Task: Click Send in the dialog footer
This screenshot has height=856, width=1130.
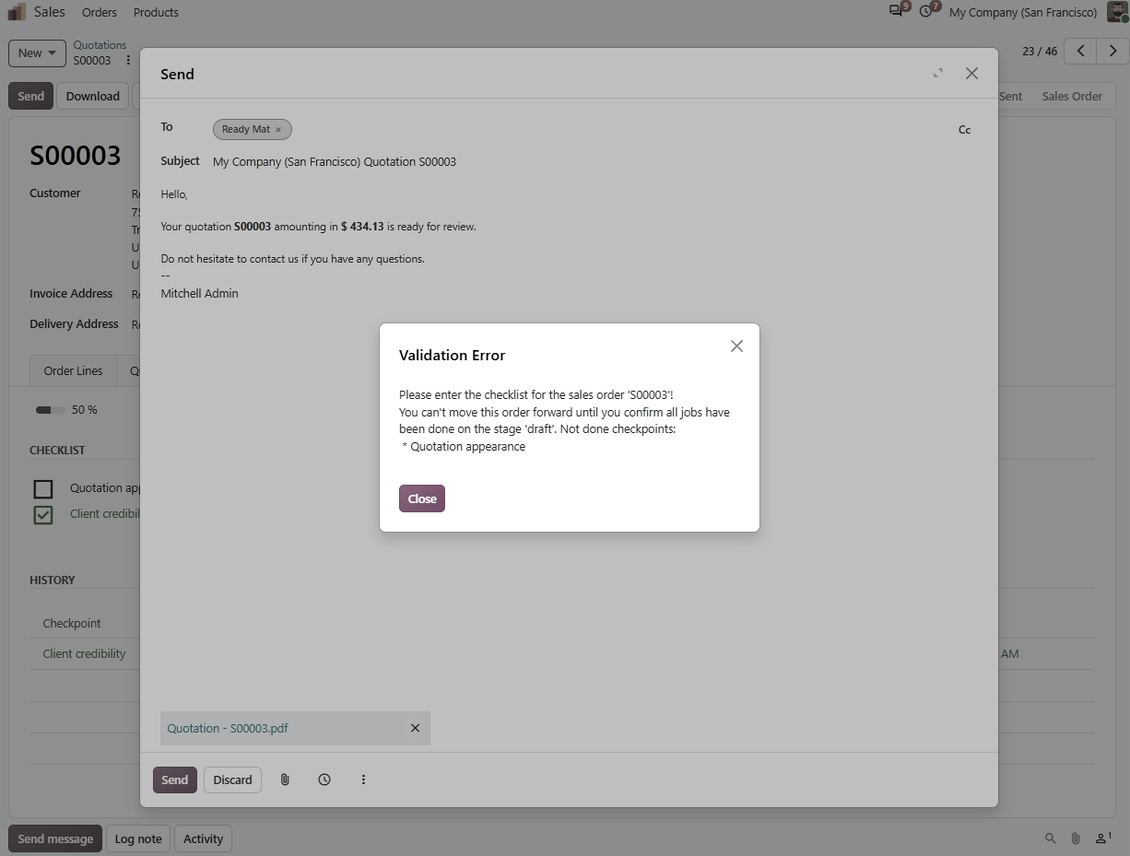Action: coord(174,780)
